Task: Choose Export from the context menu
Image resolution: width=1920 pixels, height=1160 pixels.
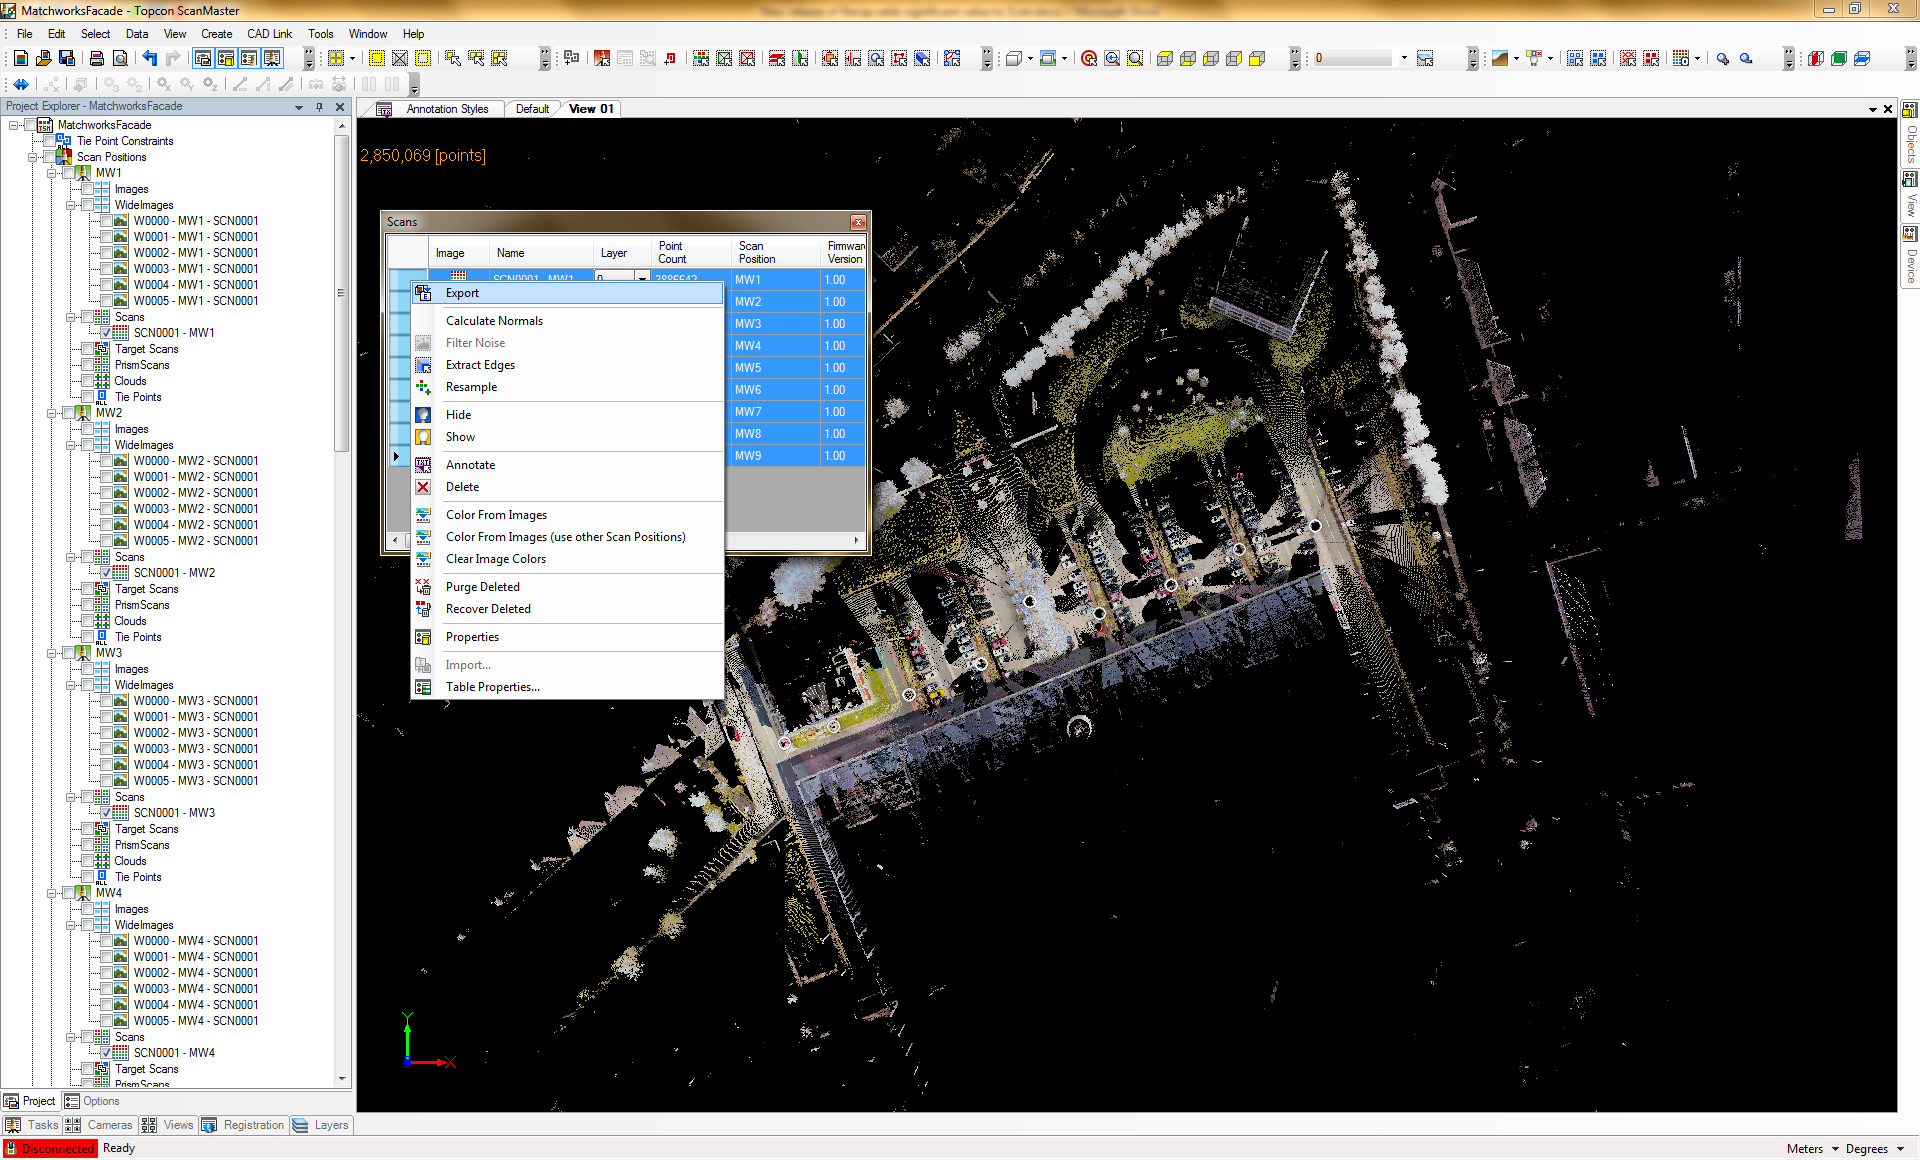Action: 567,293
